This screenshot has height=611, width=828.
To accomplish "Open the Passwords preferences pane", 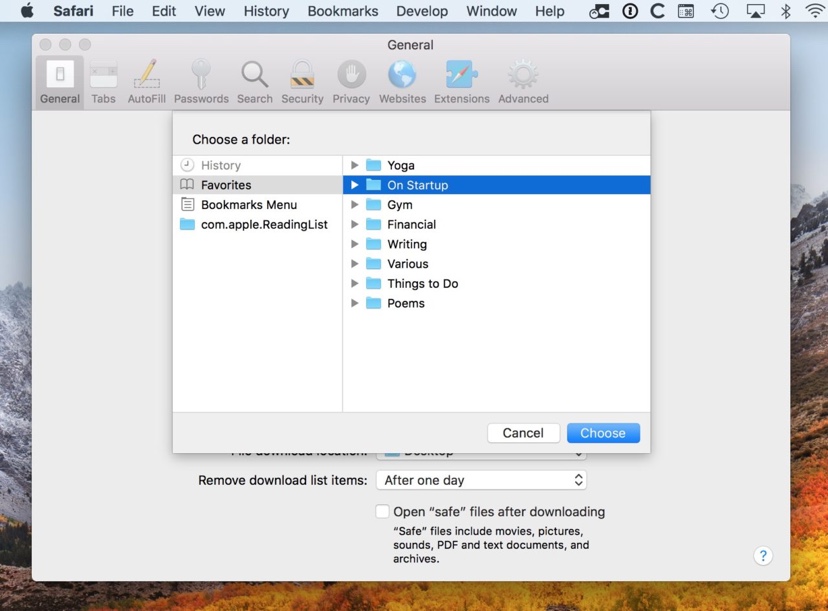I will coord(201,82).
